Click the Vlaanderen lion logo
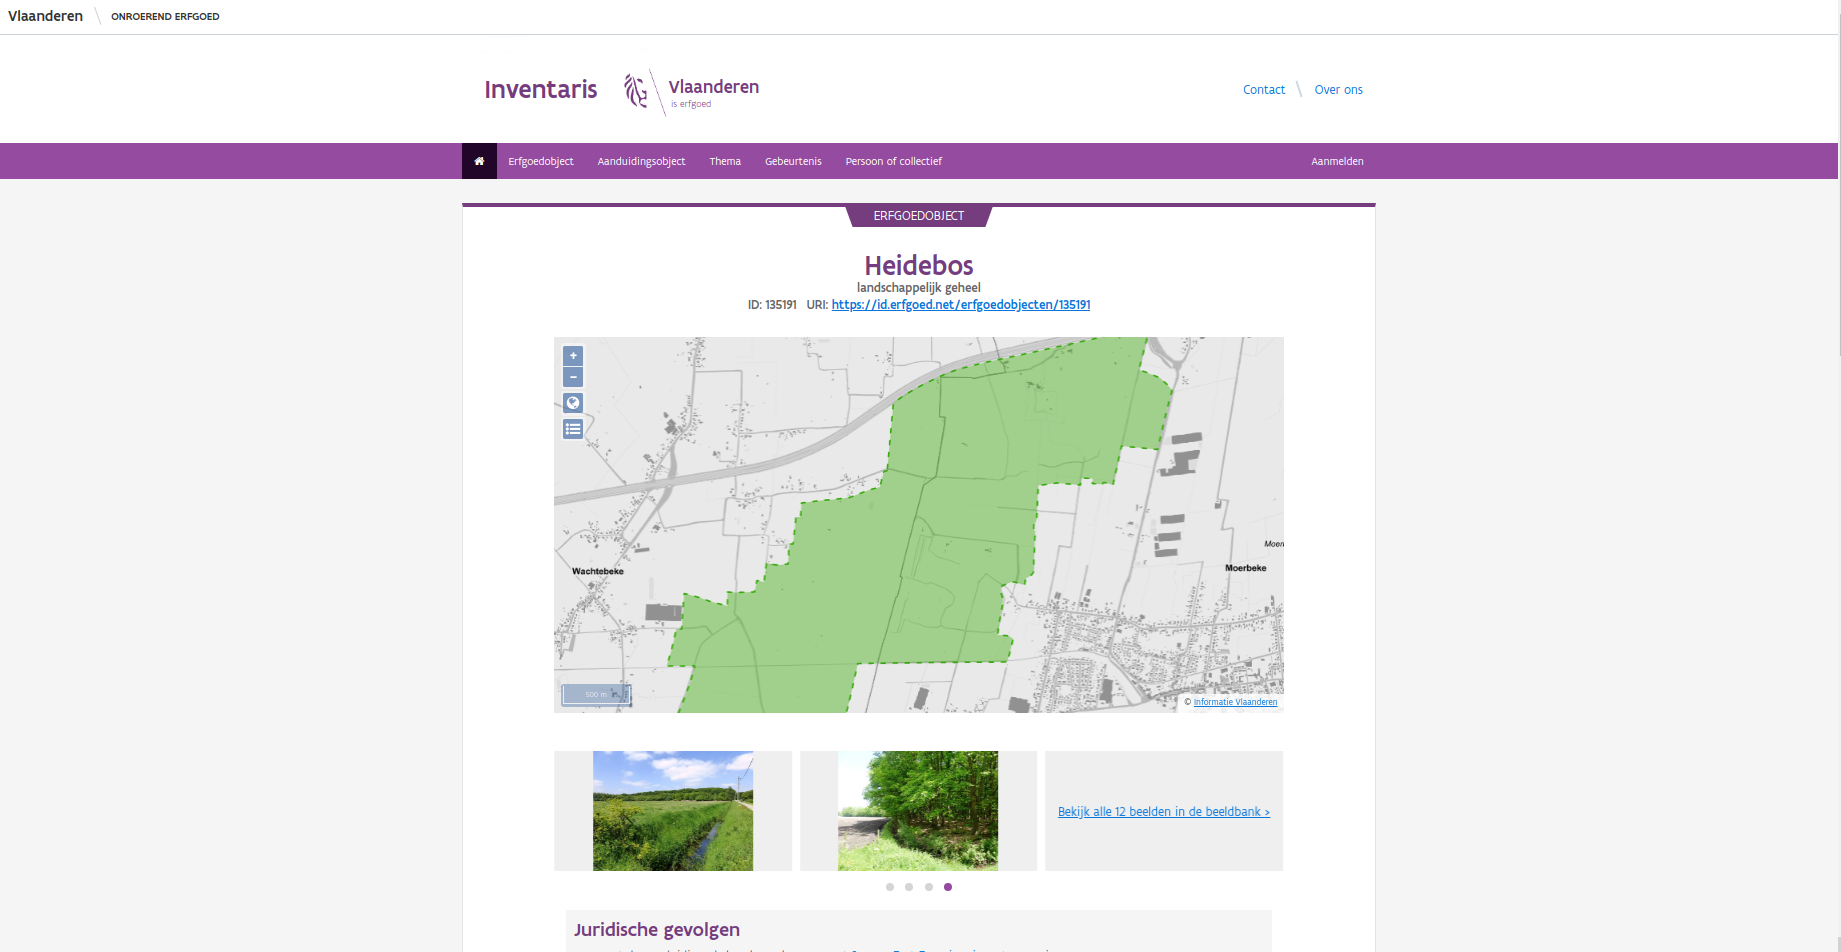Screen dimensions: 1841x952 tap(636, 90)
